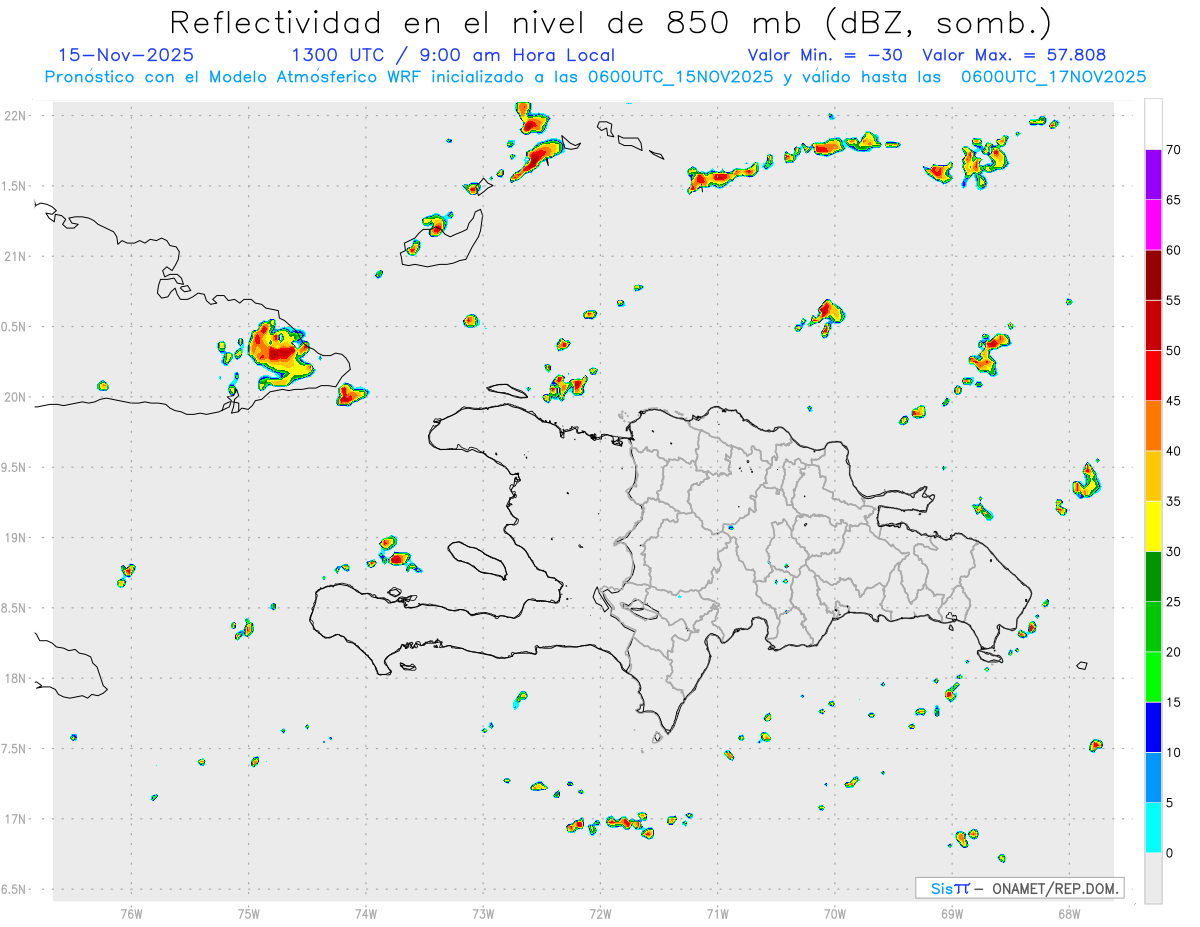Click the map title 'Reflectividad en el nivel de 850 mb'
Image resolution: width=1200 pixels, height=927 pixels.
tap(485, 22)
